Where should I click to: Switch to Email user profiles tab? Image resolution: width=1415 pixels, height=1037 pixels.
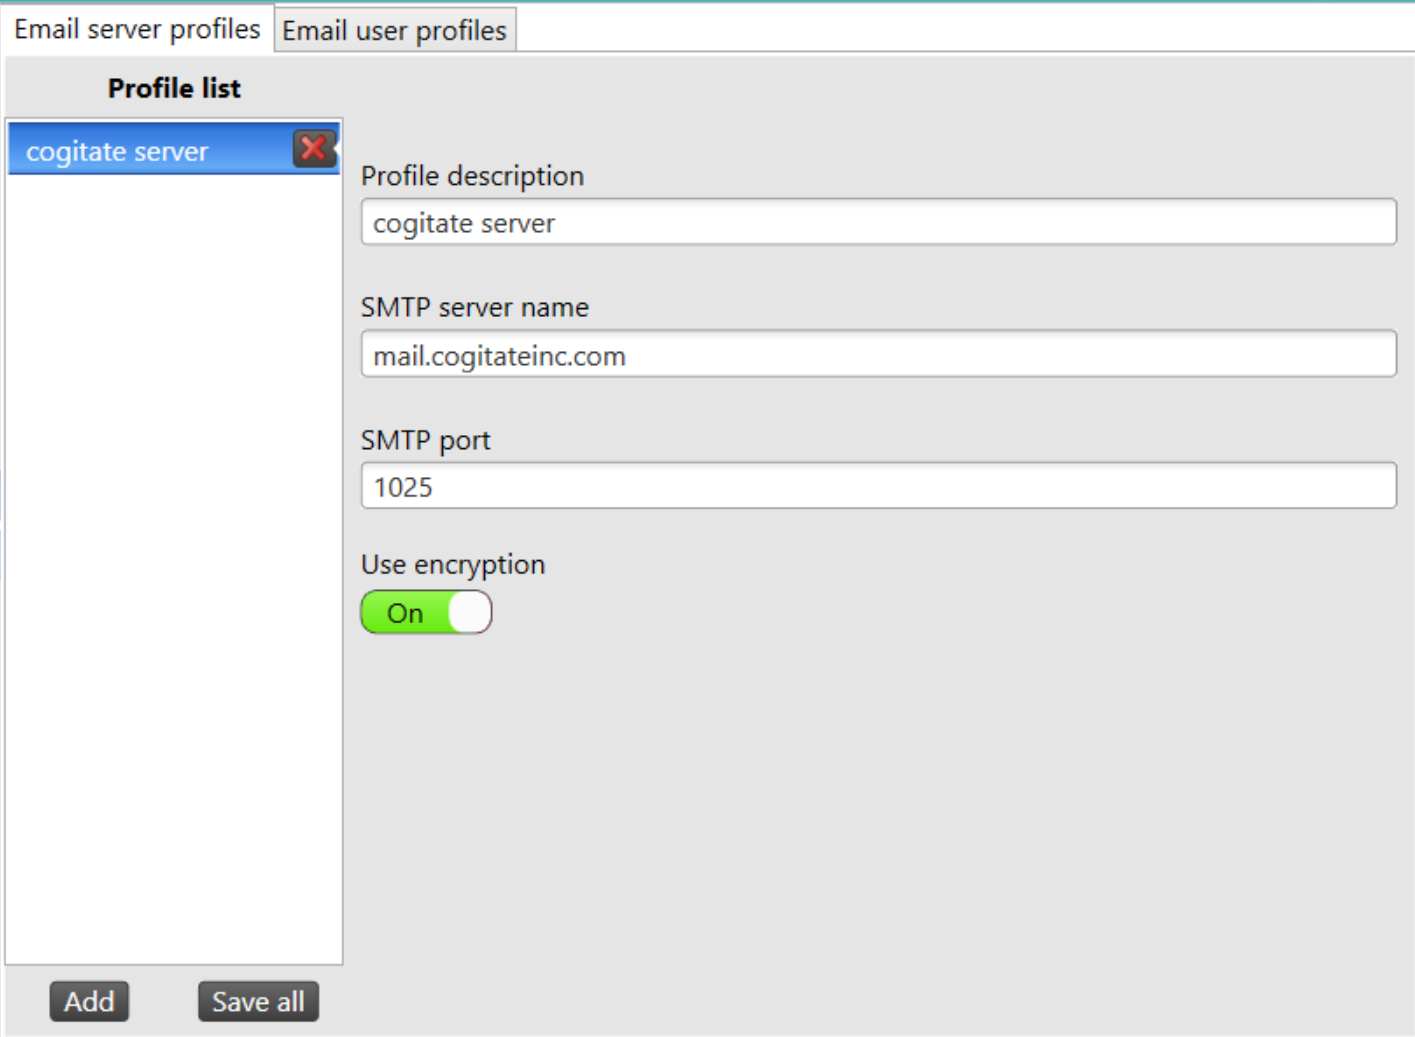pos(394,30)
